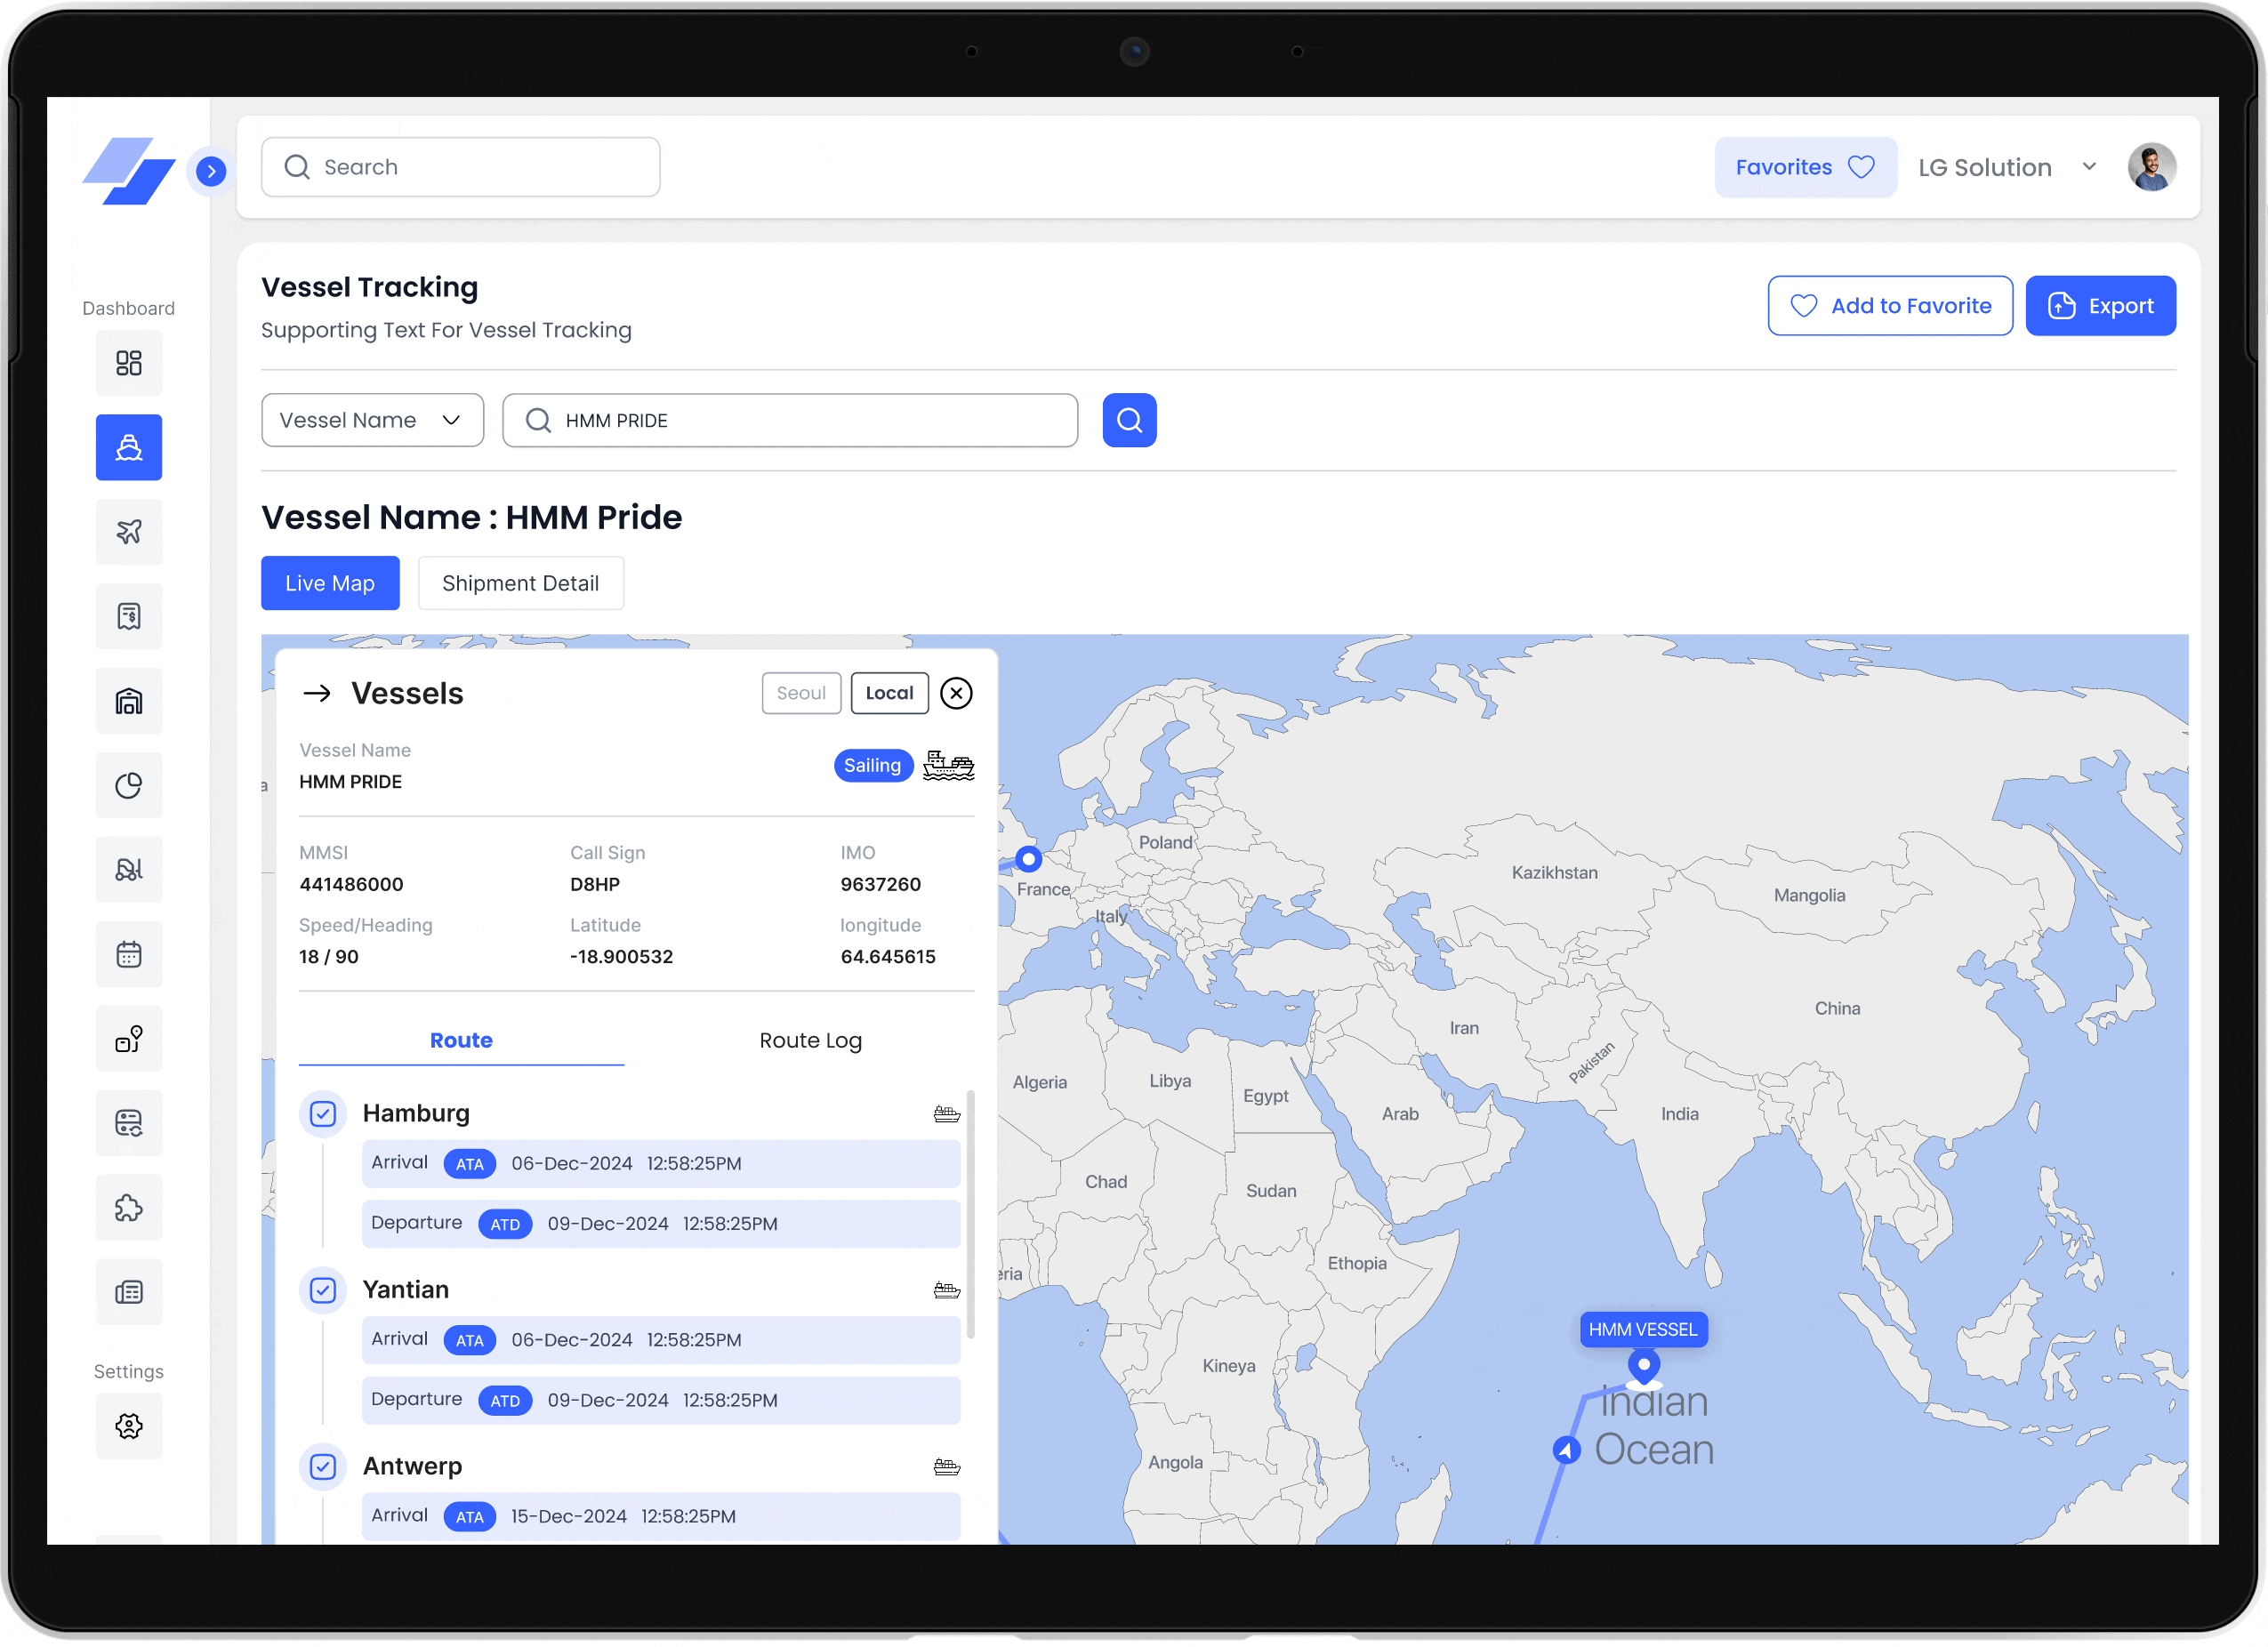Click the billing invoice icon in sidebar

(x=129, y=616)
